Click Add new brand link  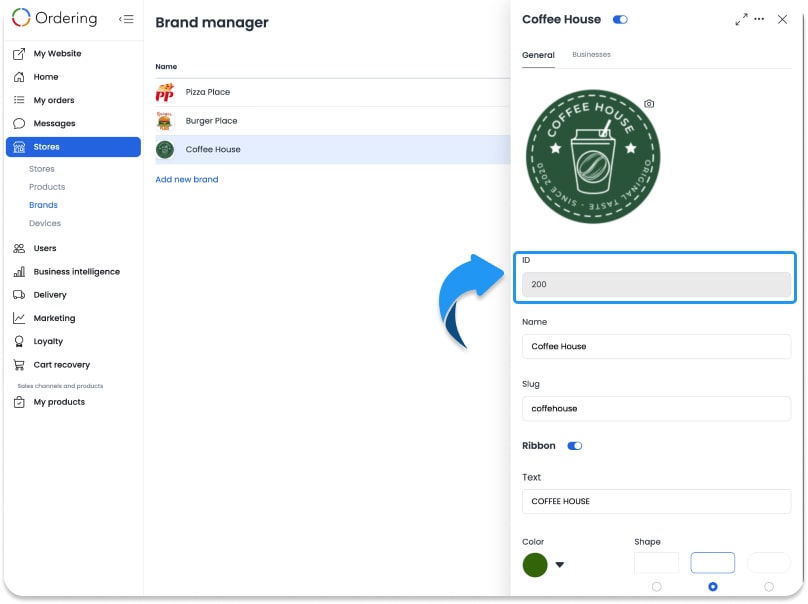187,179
